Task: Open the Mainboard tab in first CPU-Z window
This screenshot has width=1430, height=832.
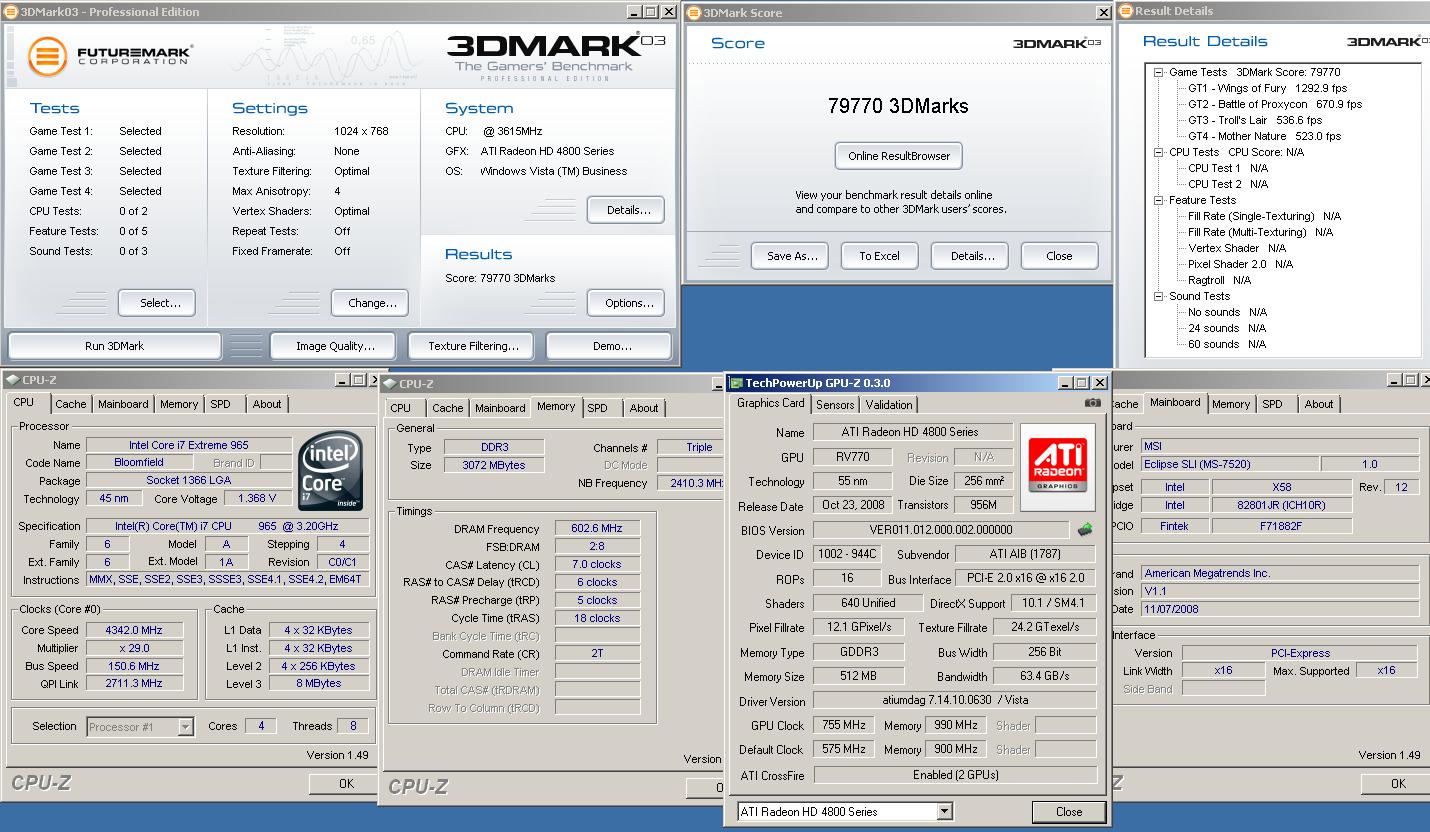Action: [123, 404]
